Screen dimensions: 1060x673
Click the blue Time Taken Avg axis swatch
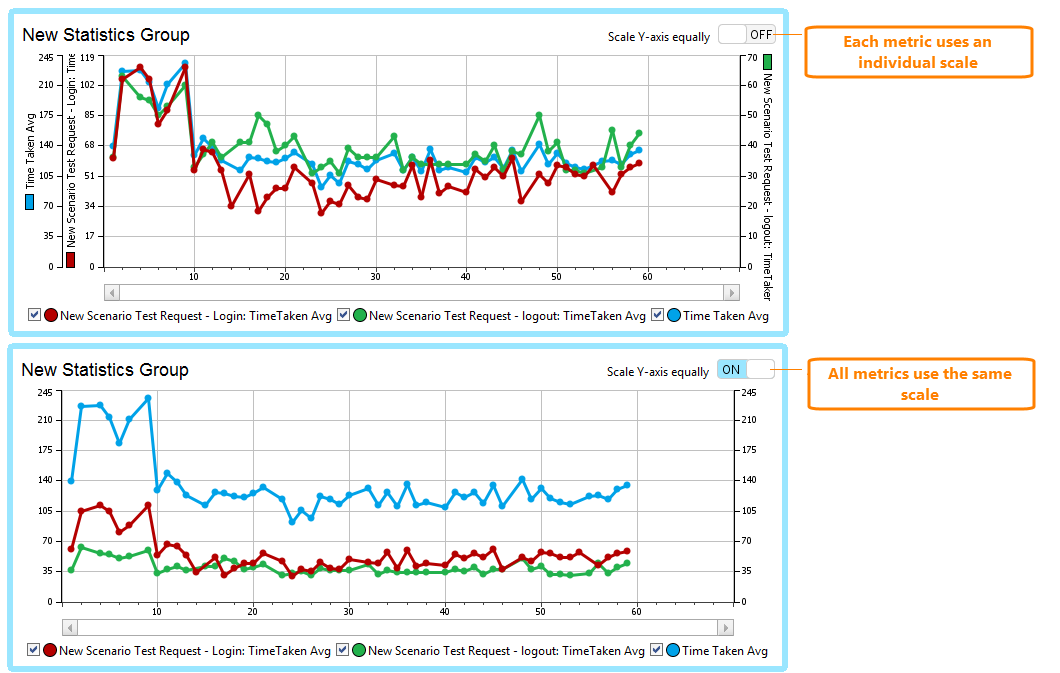[x=29, y=202]
